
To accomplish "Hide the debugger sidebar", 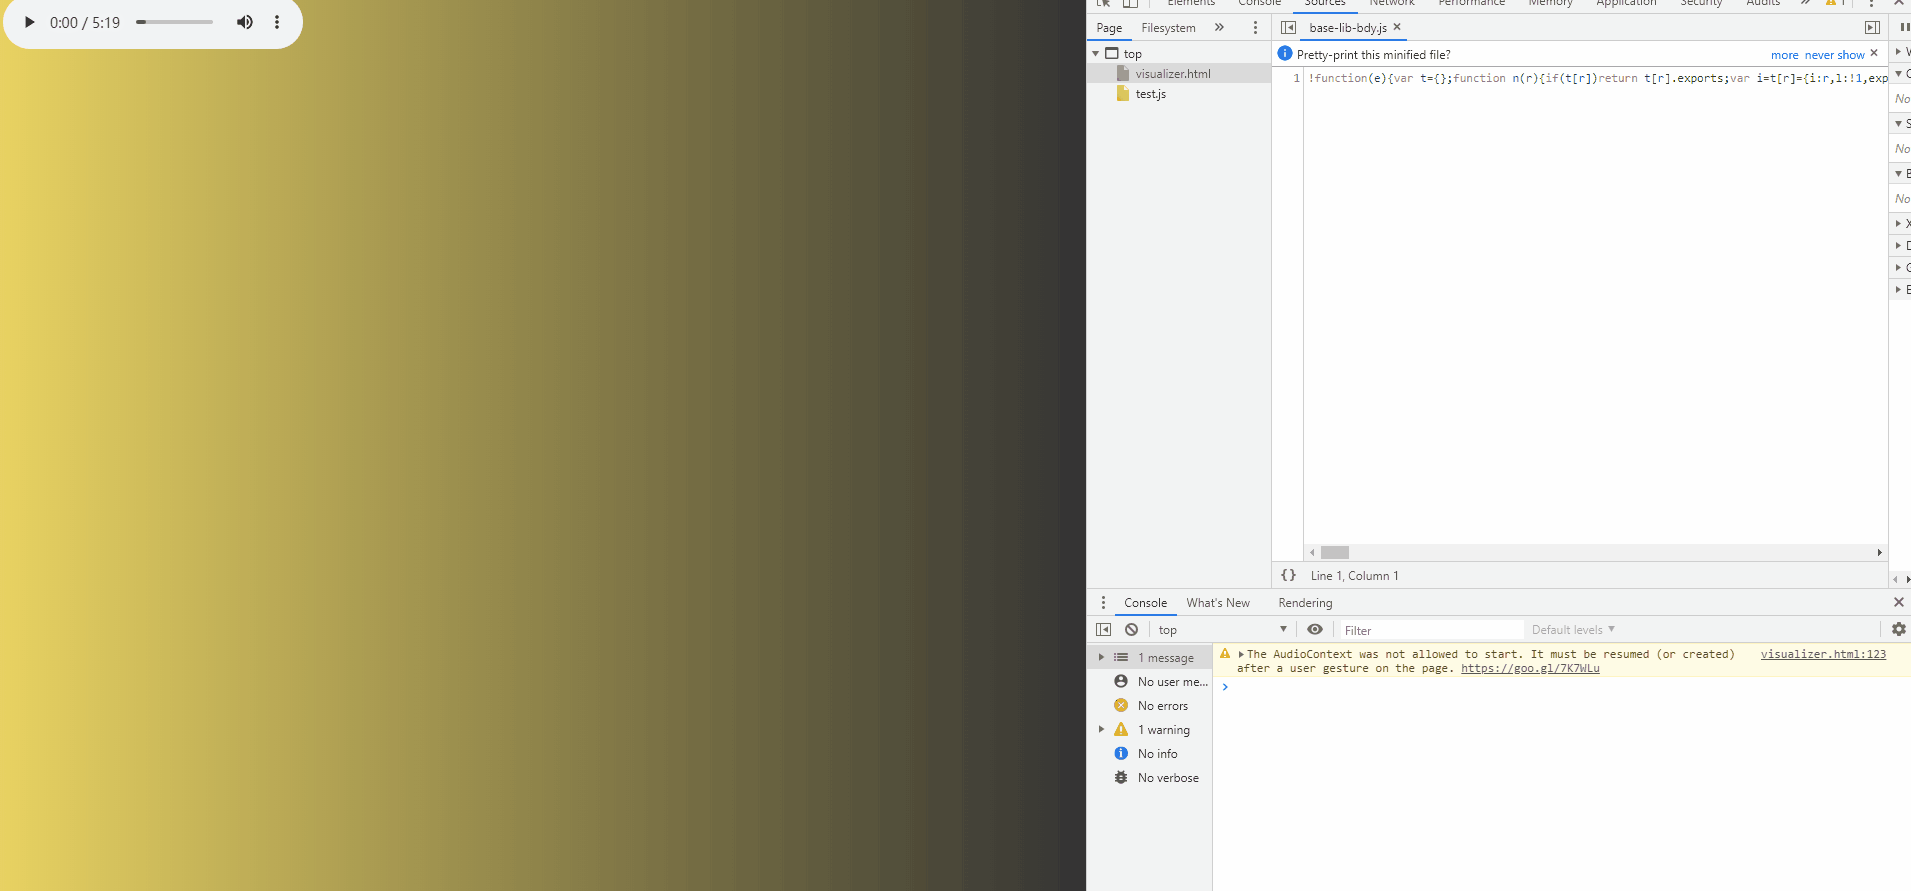I will click(1872, 28).
